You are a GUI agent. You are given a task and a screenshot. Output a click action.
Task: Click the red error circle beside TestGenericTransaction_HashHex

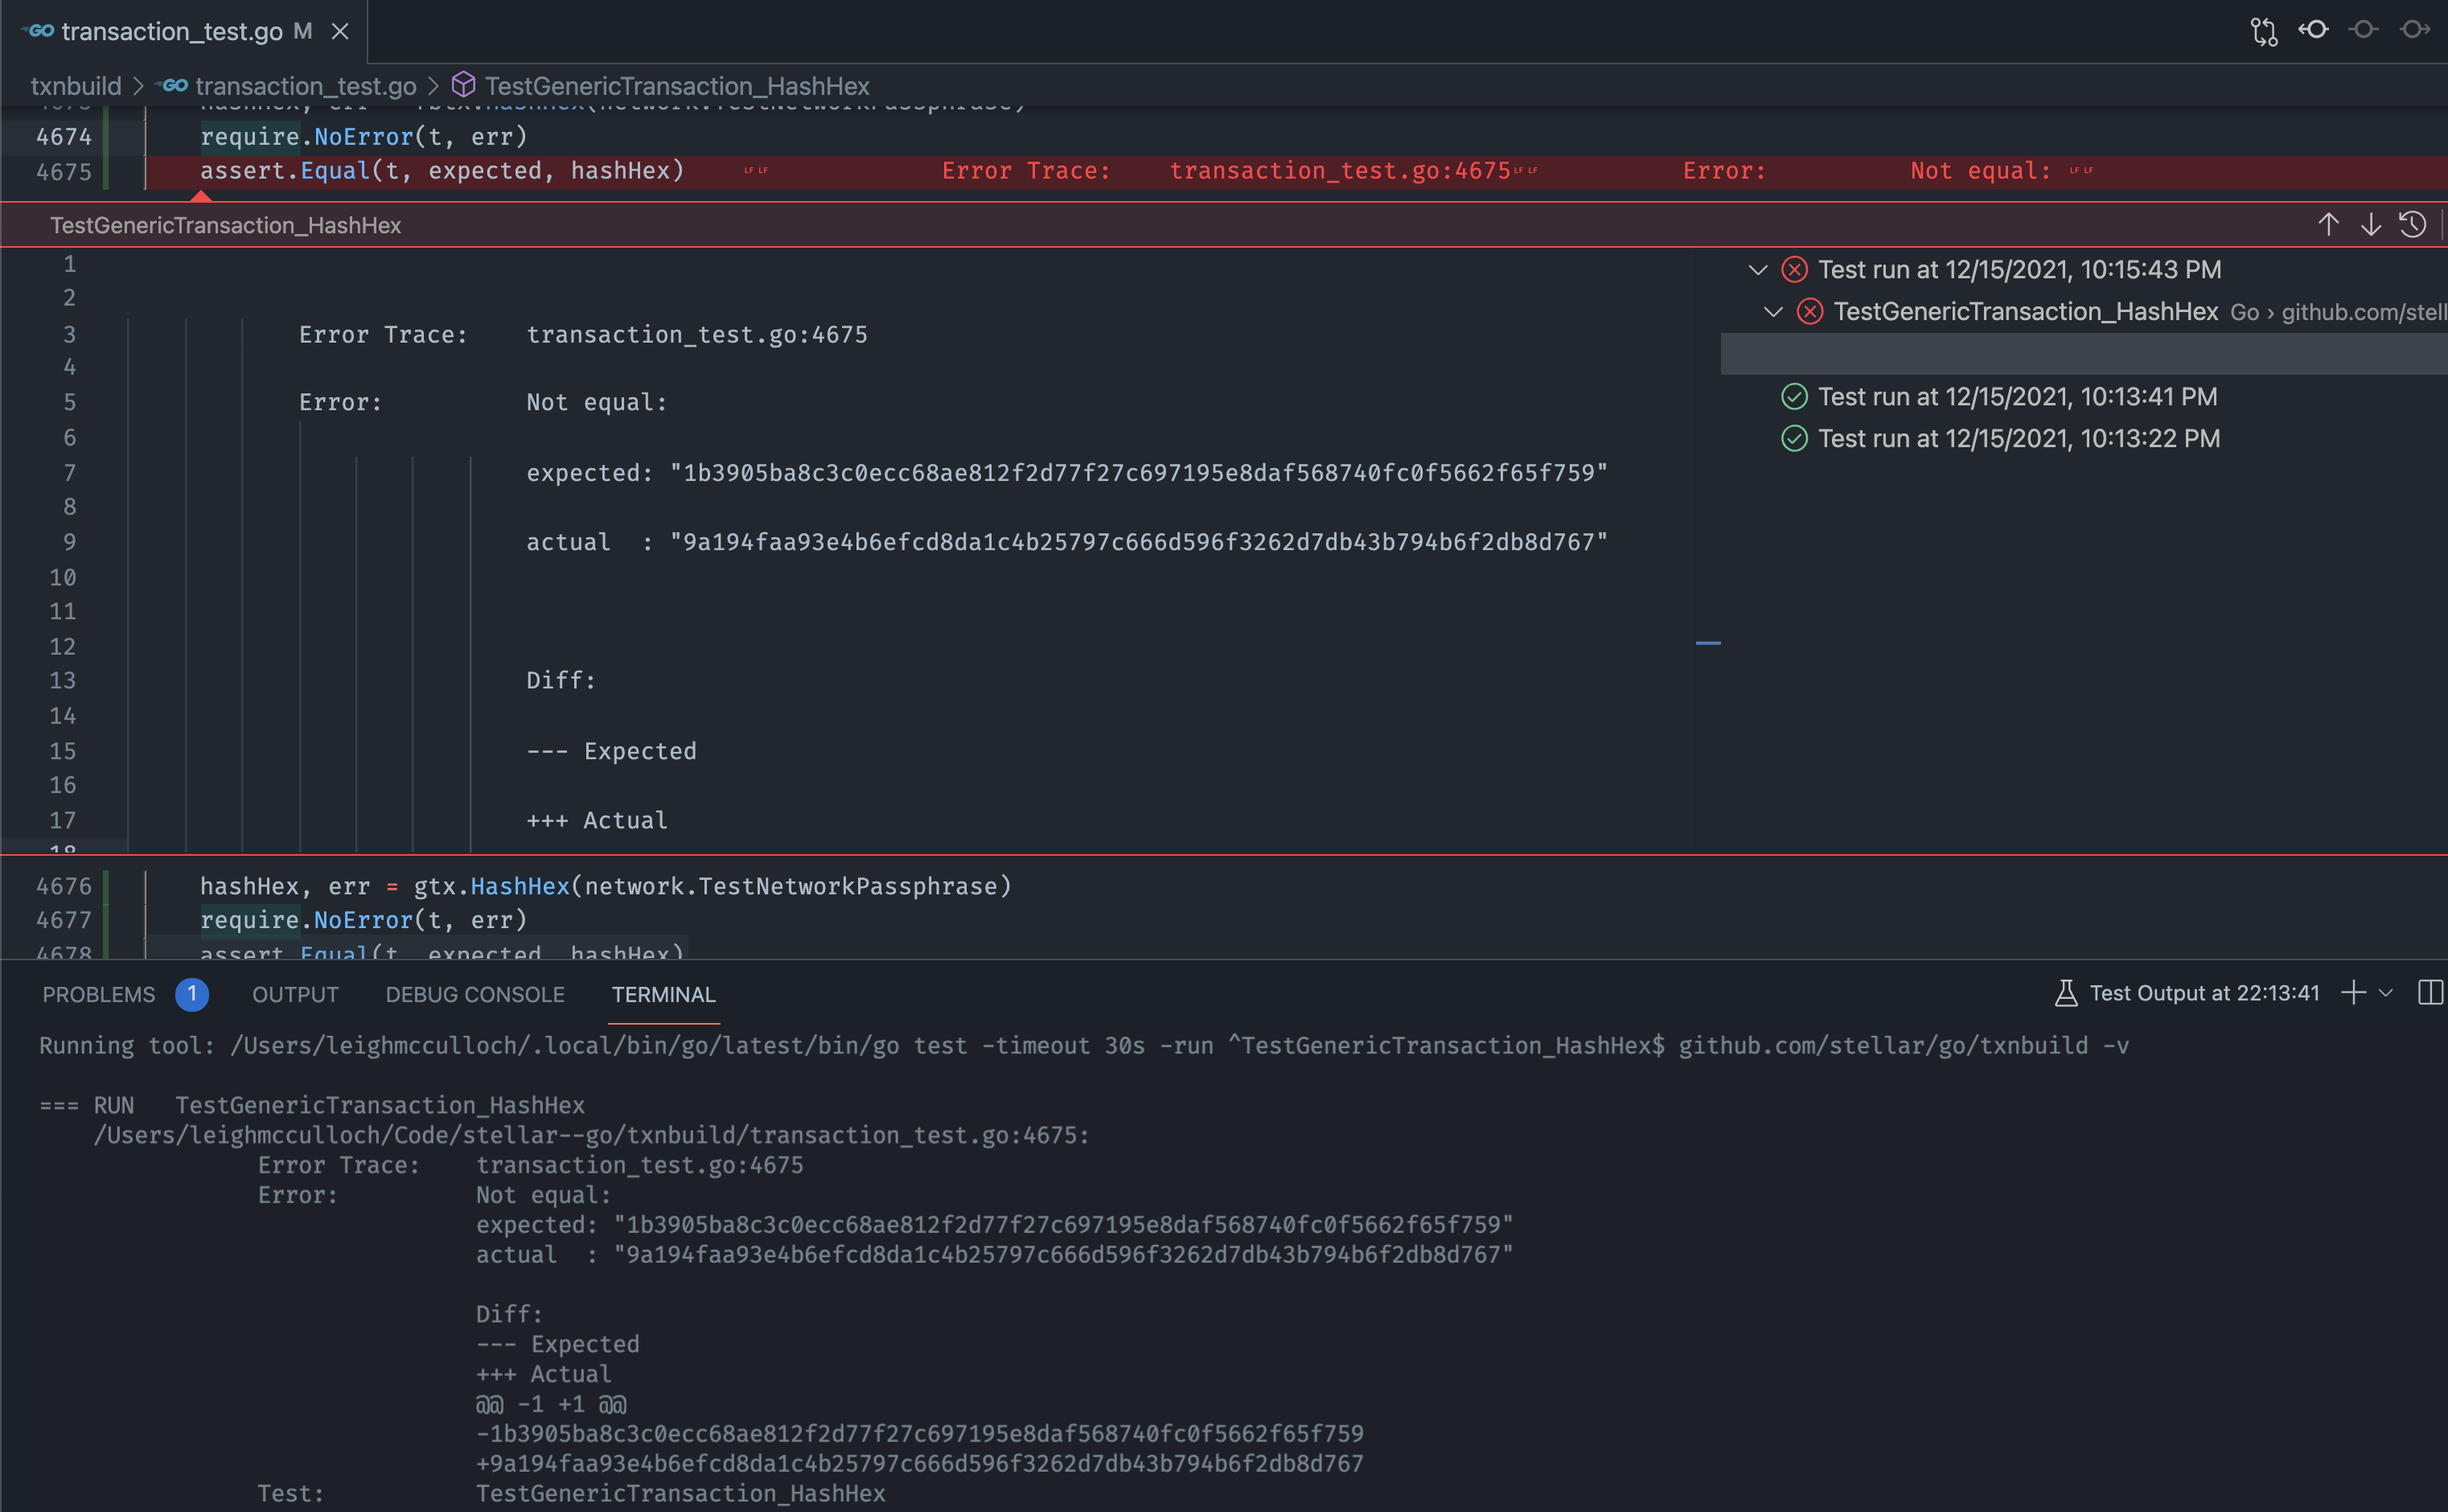point(1809,311)
